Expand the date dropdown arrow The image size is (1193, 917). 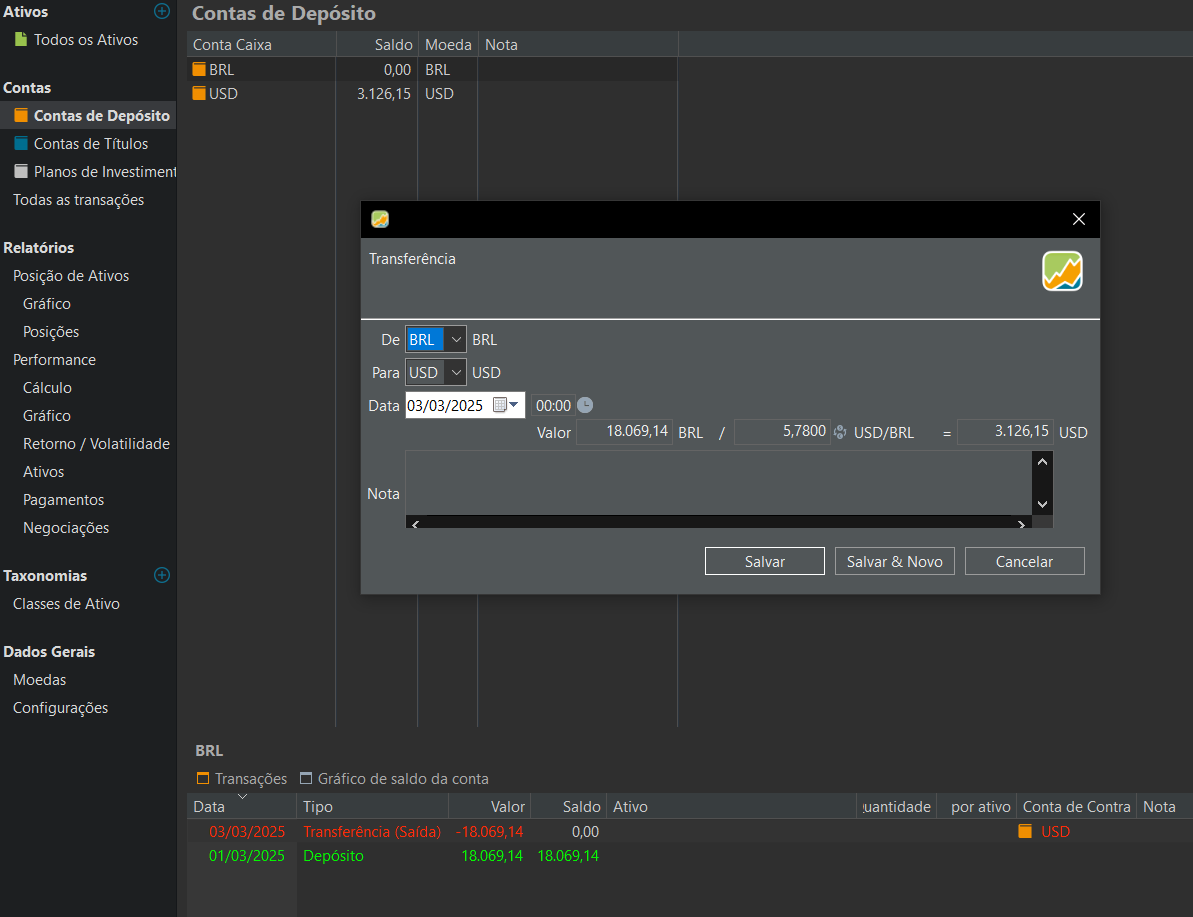pos(514,405)
